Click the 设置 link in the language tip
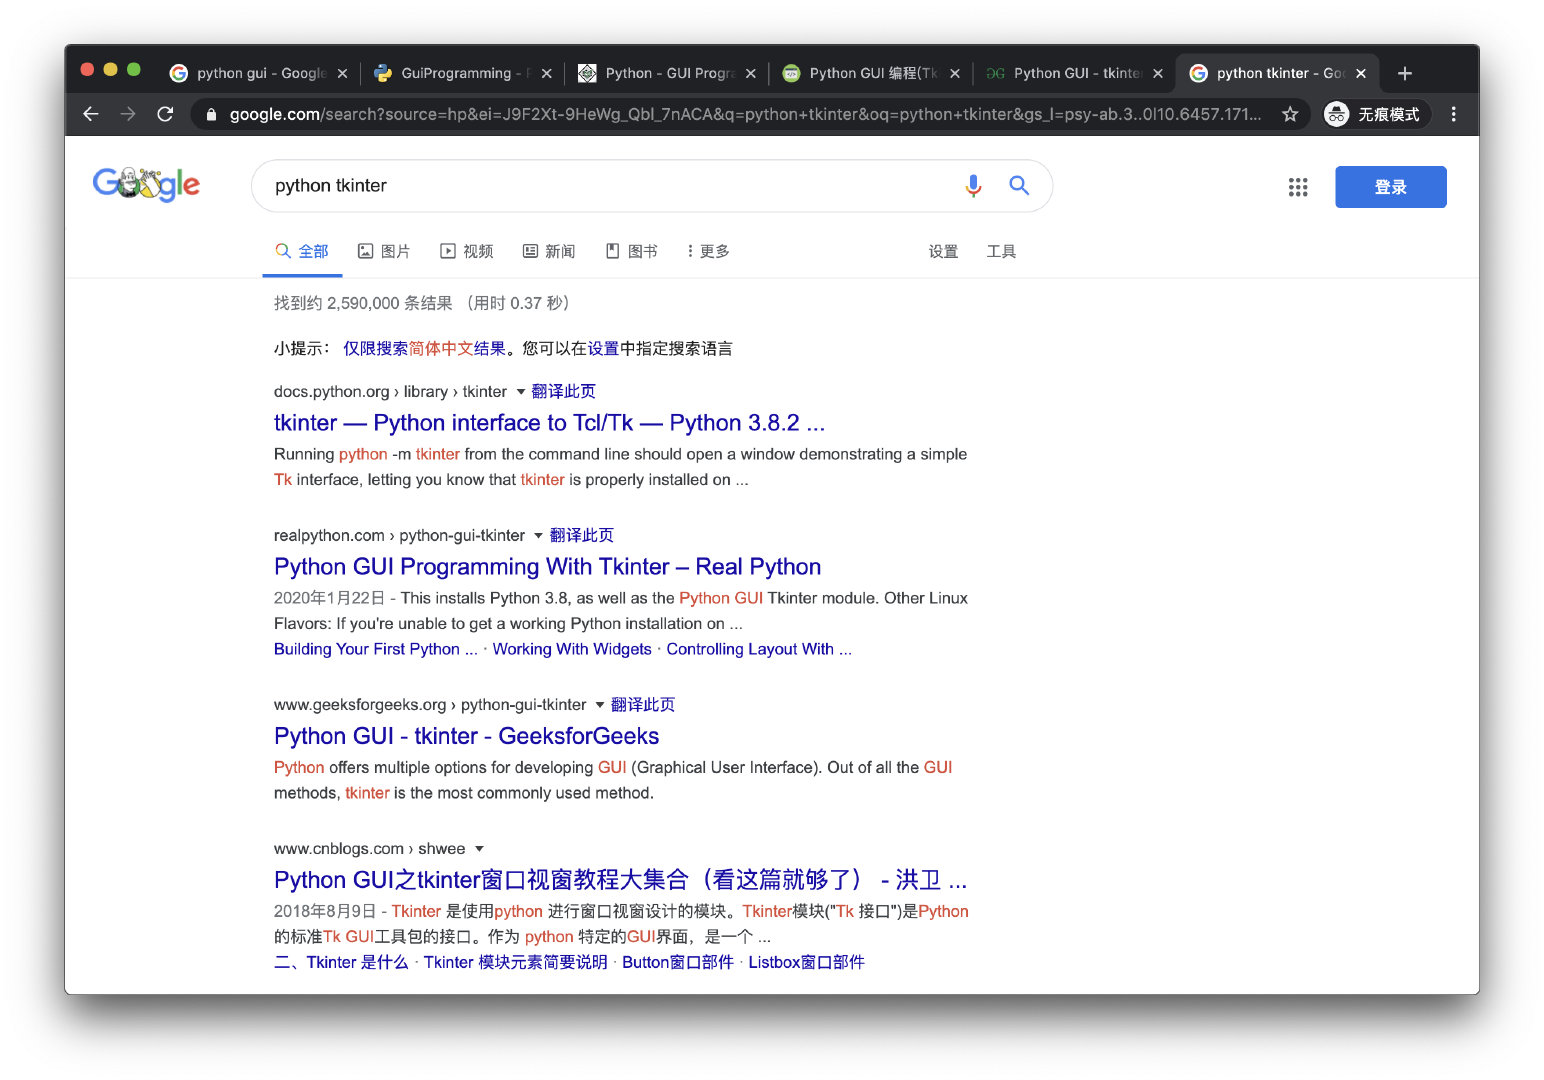The height and width of the screenshot is (1080, 1544). [x=603, y=348]
